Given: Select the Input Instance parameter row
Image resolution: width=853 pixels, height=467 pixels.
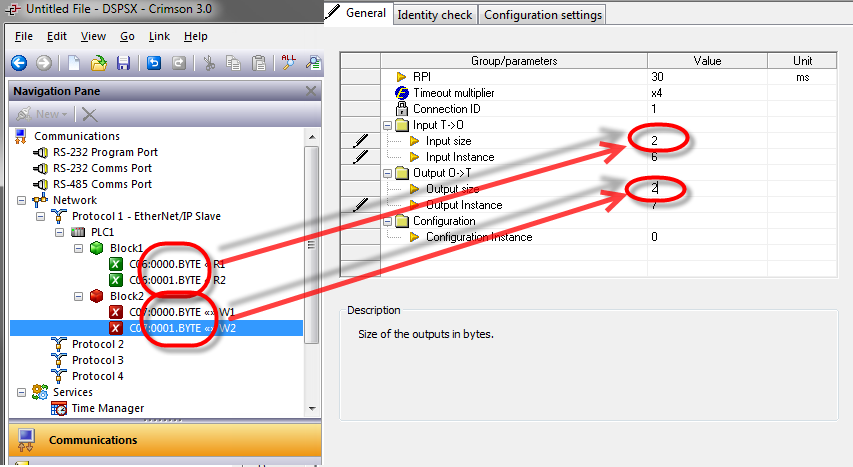Looking at the screenshot, I should 589,157.
